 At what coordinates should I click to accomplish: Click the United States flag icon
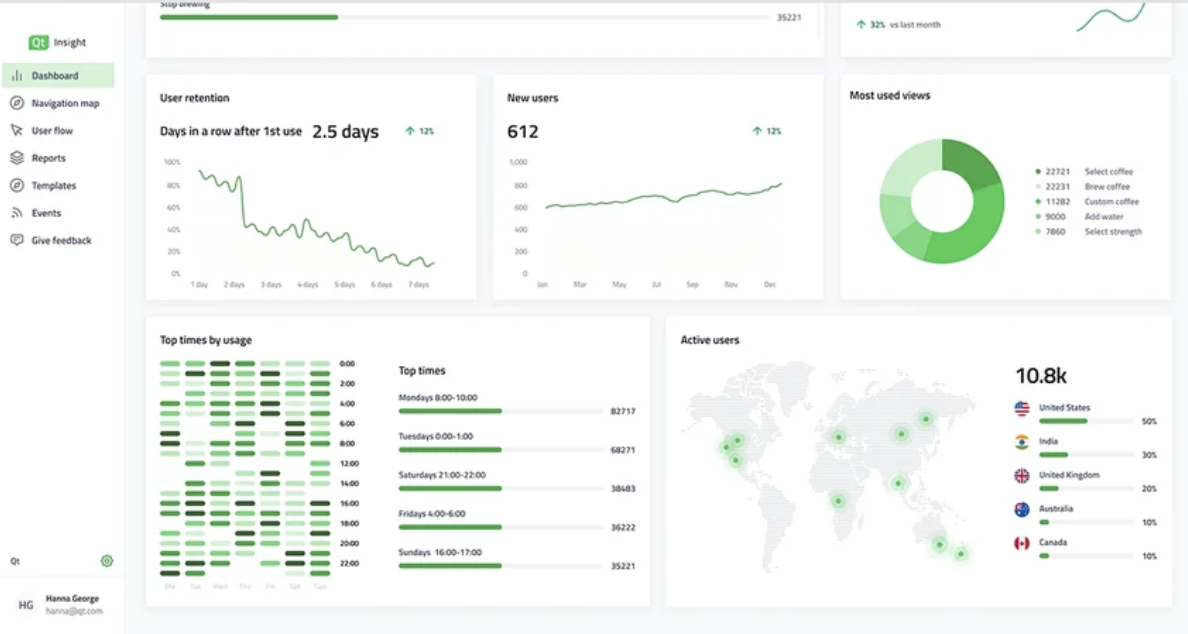pos(1022,408)
